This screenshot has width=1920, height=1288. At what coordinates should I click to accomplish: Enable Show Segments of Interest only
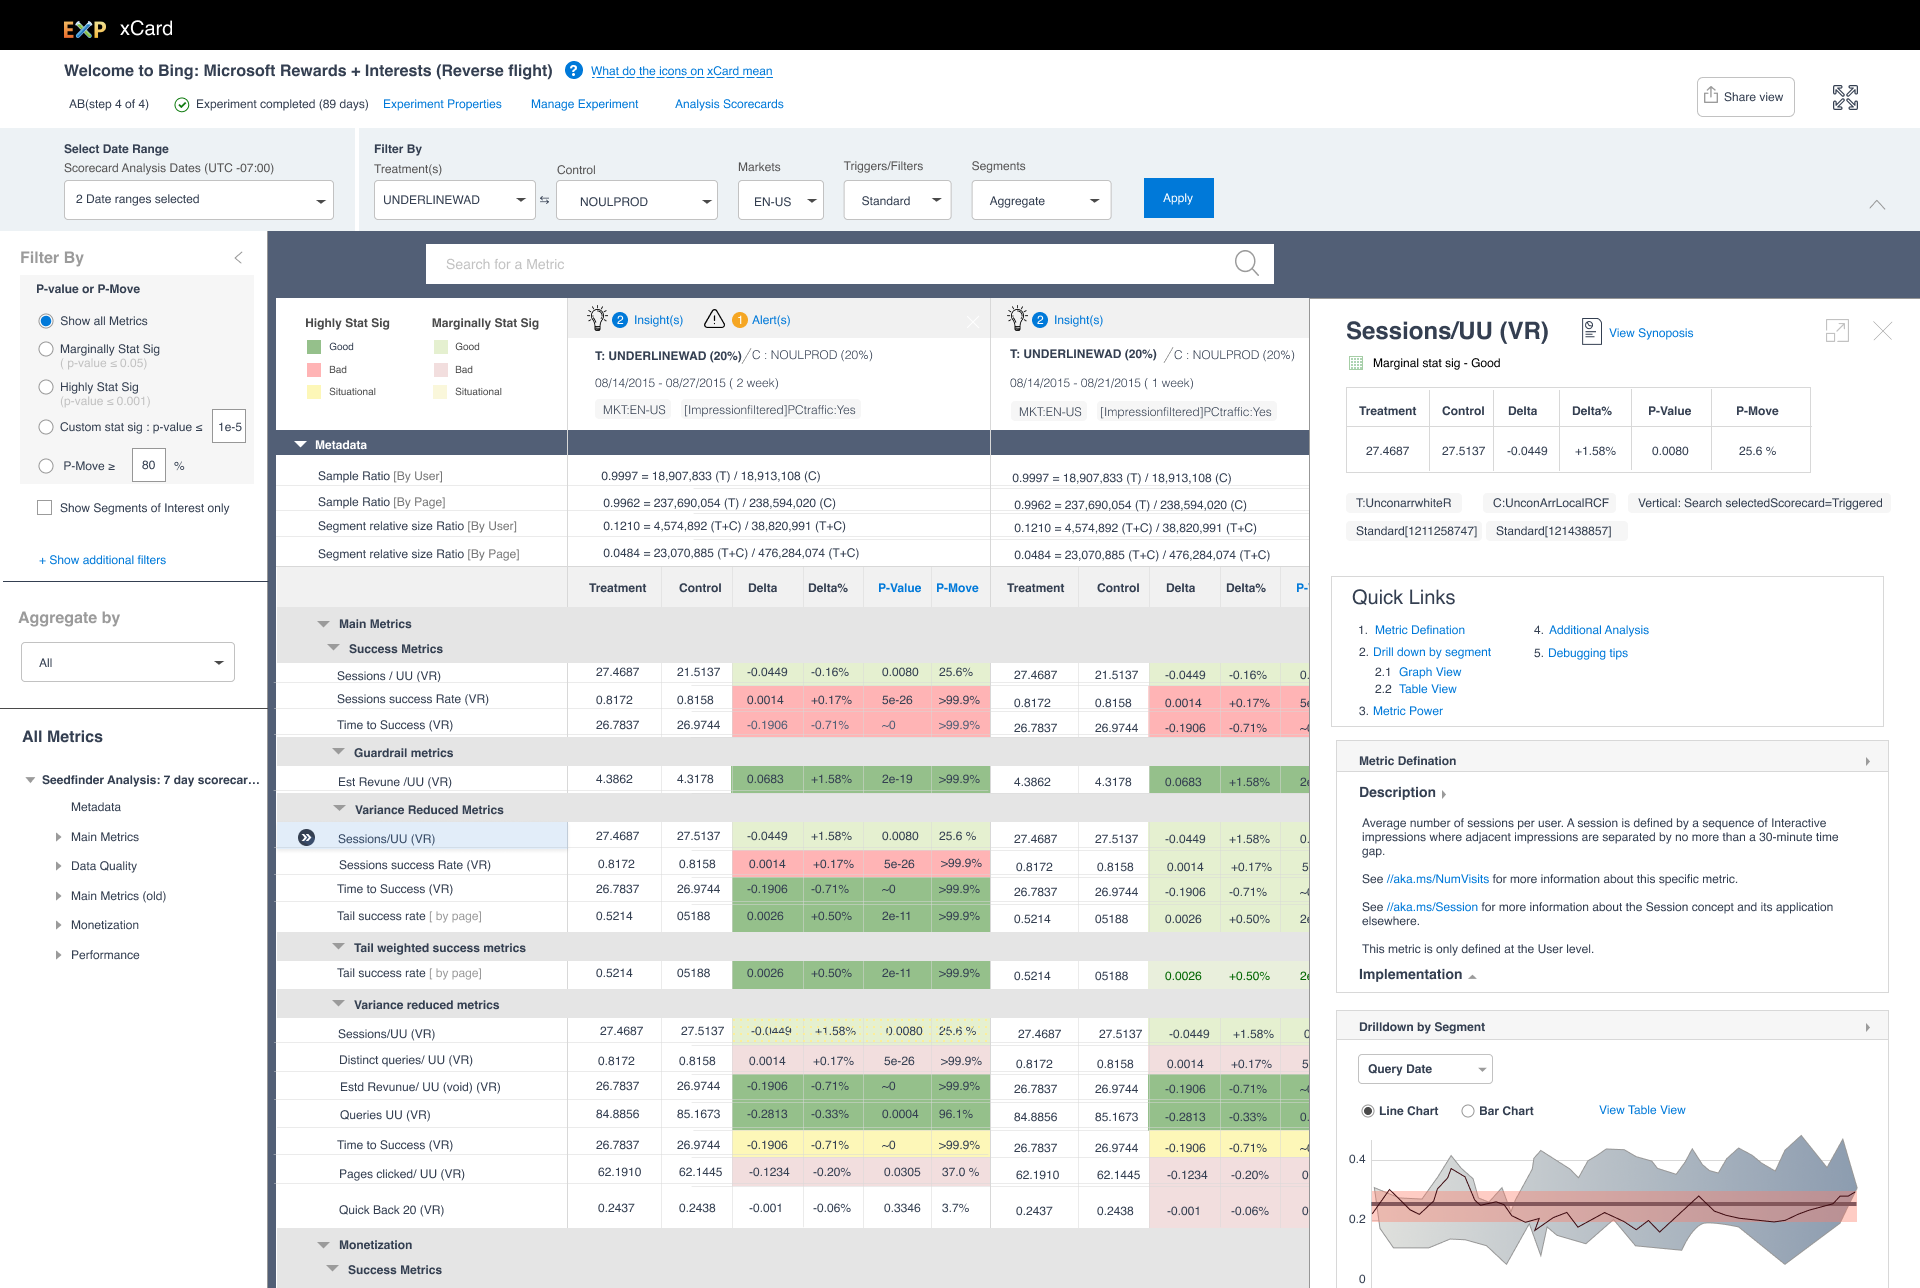click(45, 508)
